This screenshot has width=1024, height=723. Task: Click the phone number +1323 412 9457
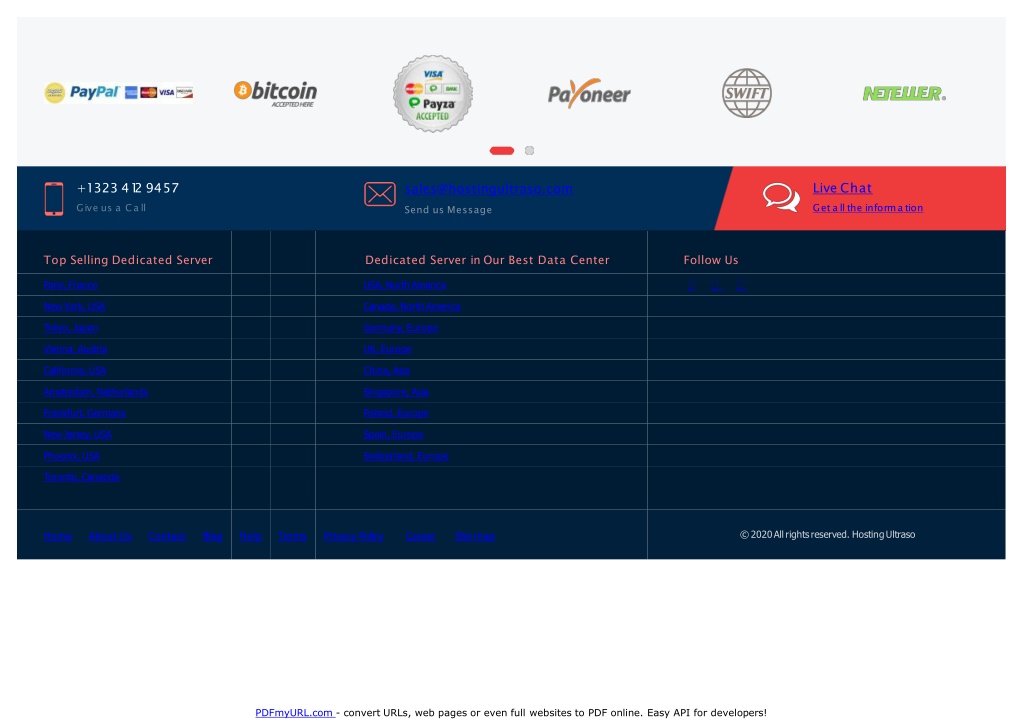(x=128, y=188)
